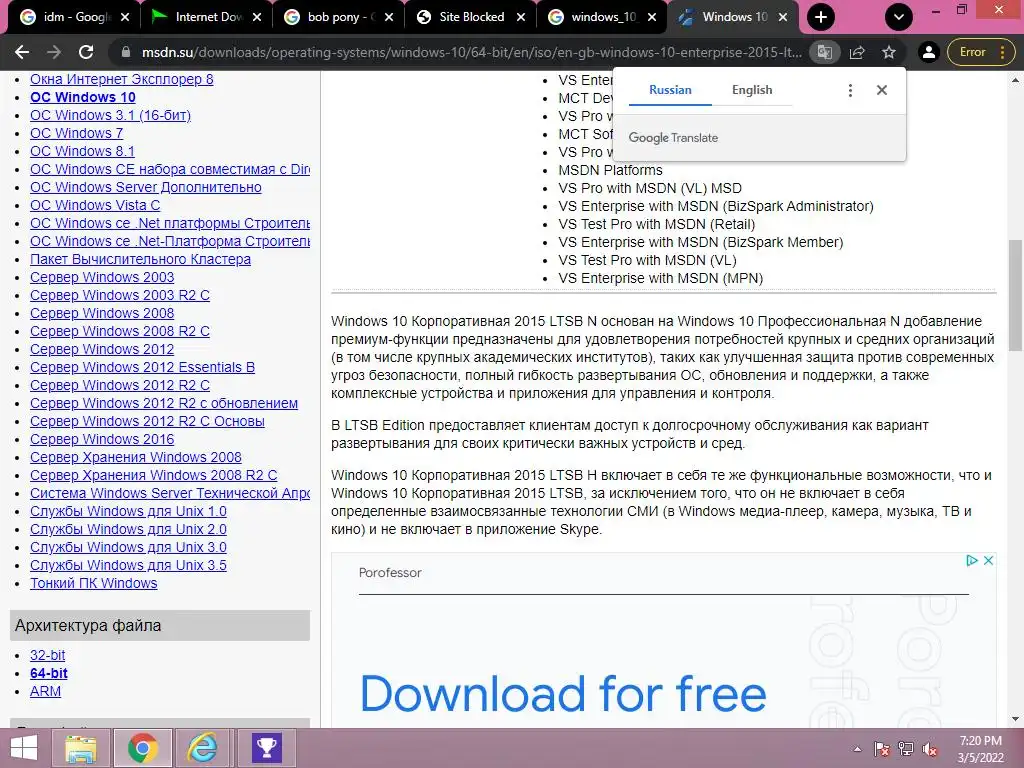Close the Site Blocked tab
The height and width of the screenshot is (768, 1024).
[520, 17]
